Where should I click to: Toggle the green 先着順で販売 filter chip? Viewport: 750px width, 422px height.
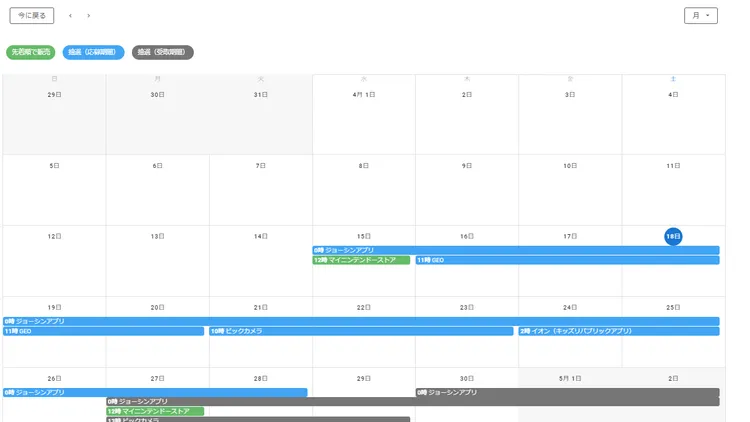pos(31,52)
